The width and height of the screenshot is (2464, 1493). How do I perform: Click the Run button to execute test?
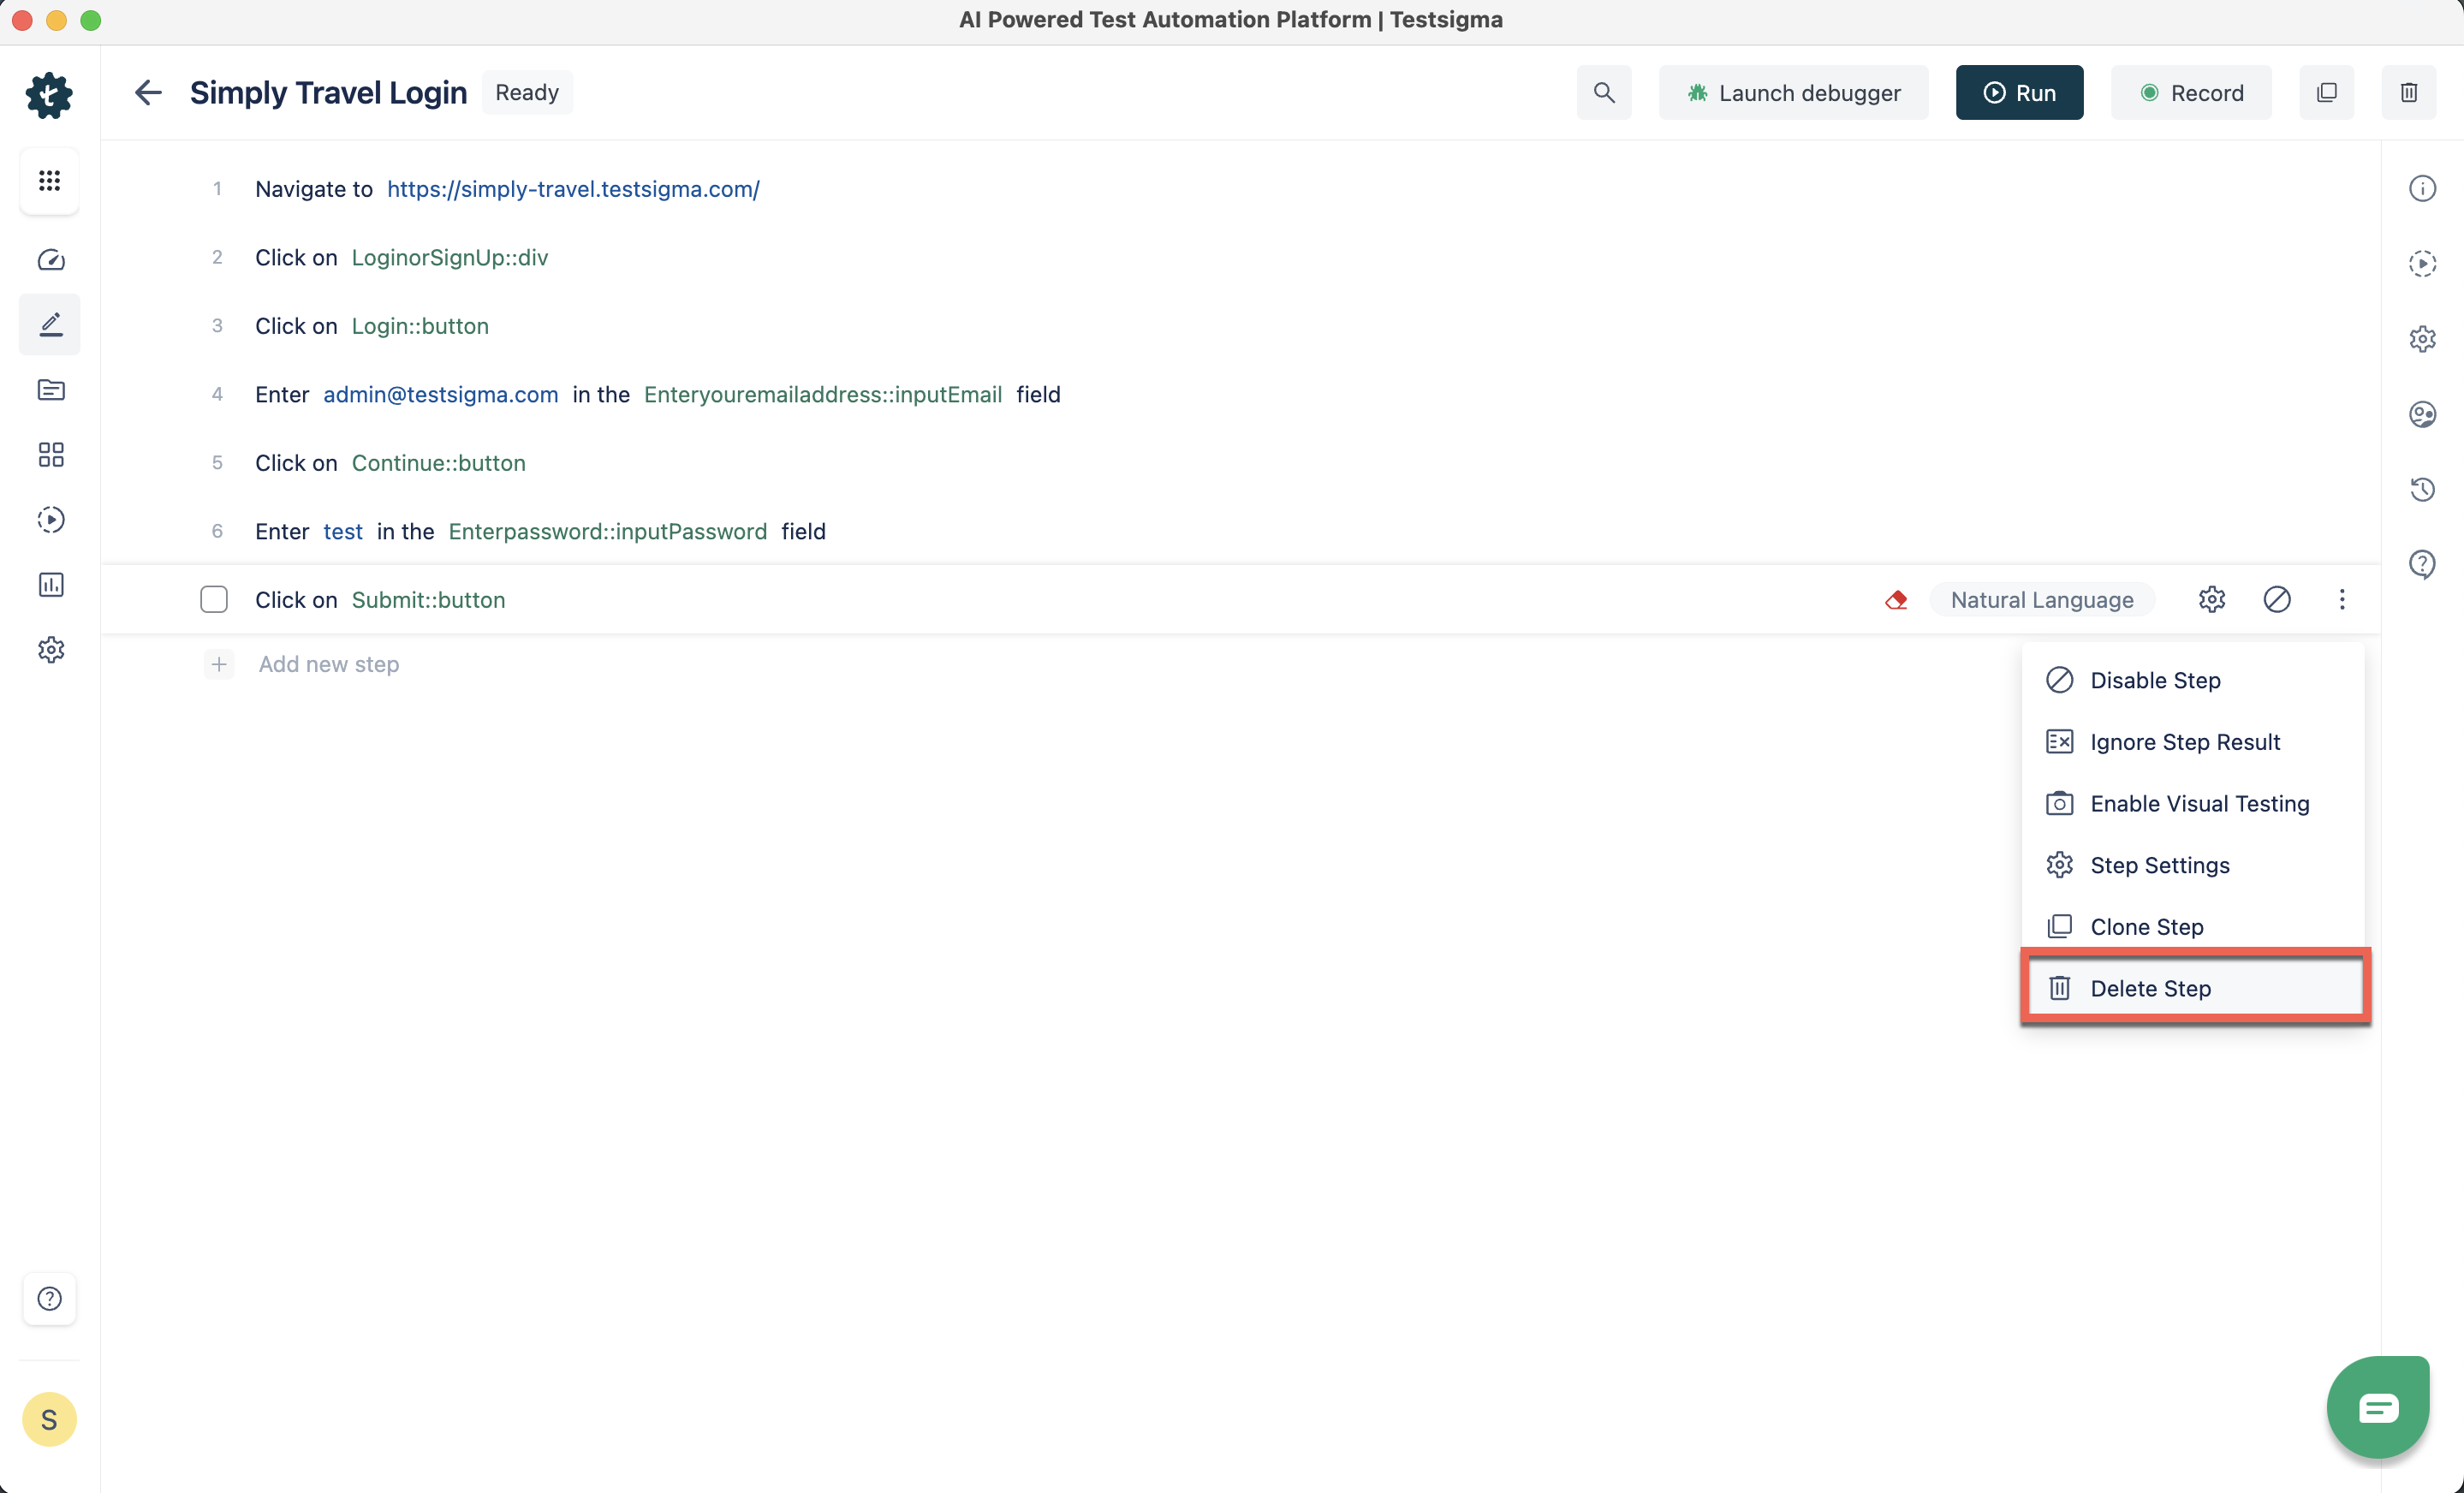pyautogui.click(x=2019, y=92)
